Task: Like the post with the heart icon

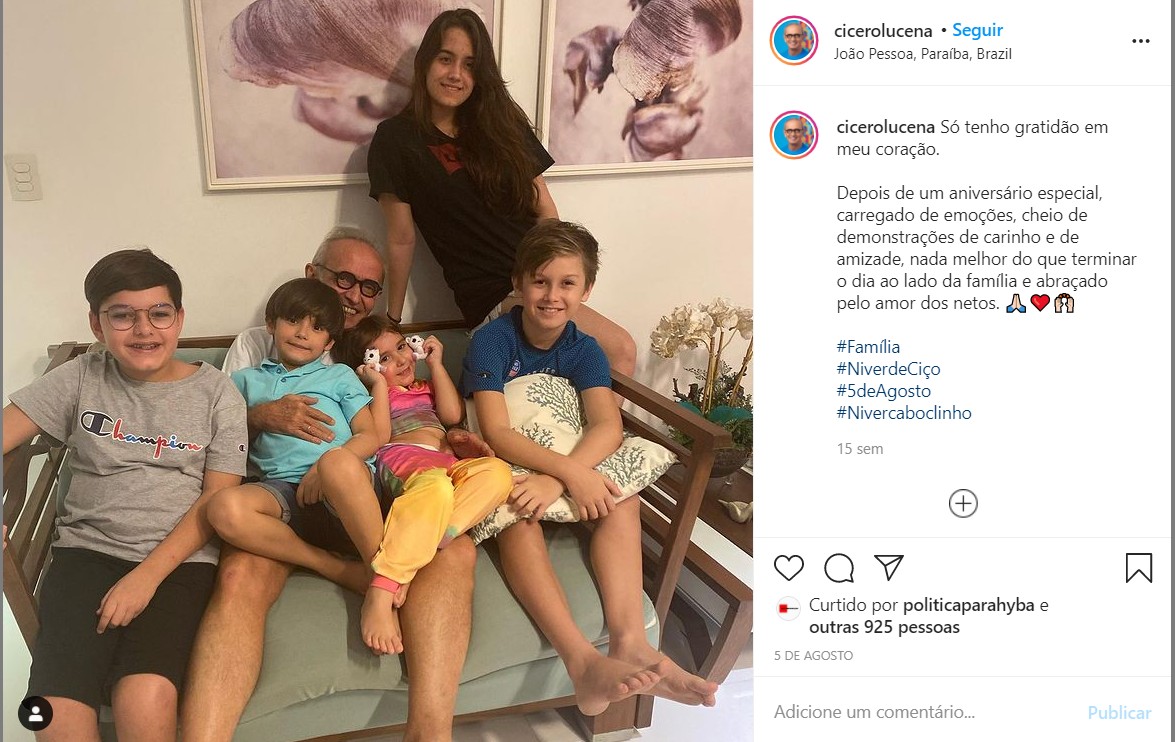Action: 788,568
